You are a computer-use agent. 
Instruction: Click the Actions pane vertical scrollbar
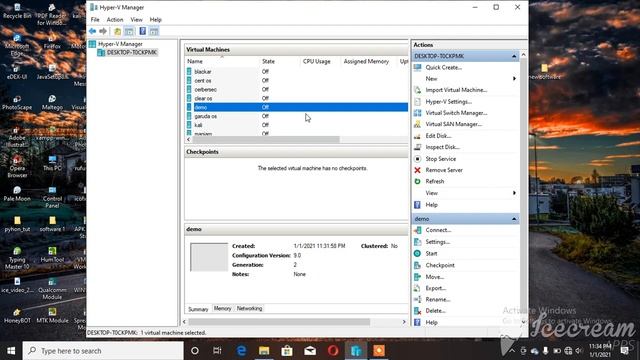point(524,188)
